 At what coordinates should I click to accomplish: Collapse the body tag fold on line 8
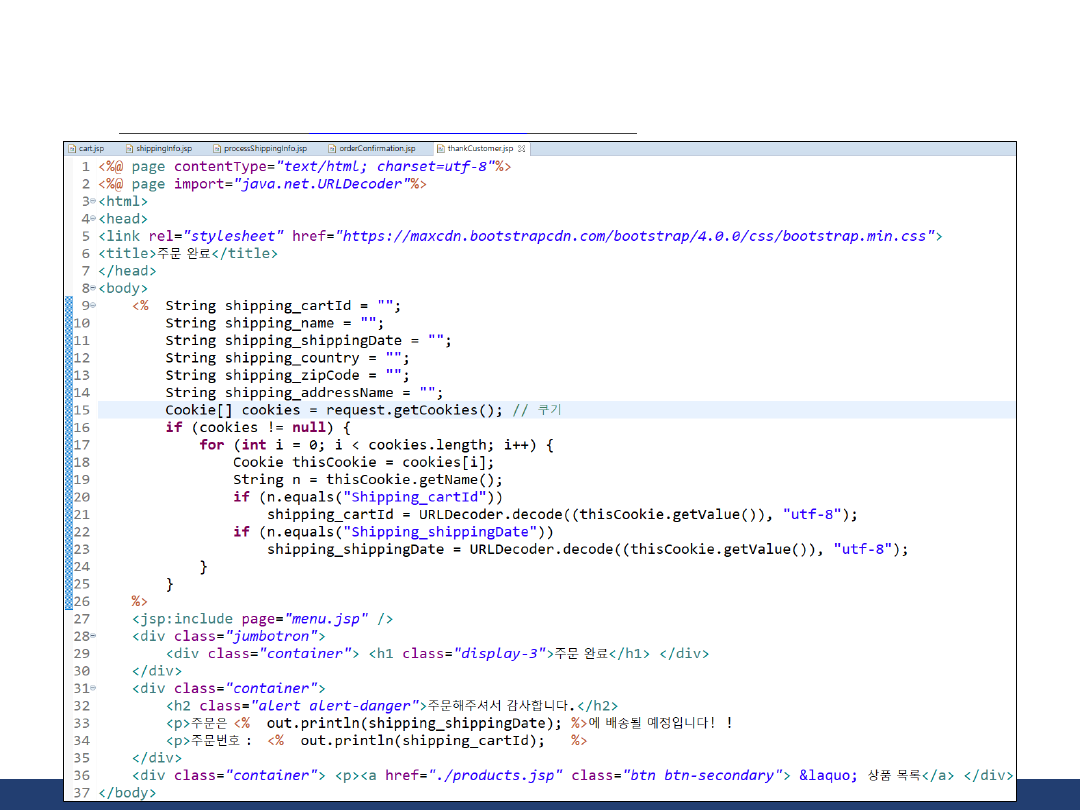click(93, 289)
